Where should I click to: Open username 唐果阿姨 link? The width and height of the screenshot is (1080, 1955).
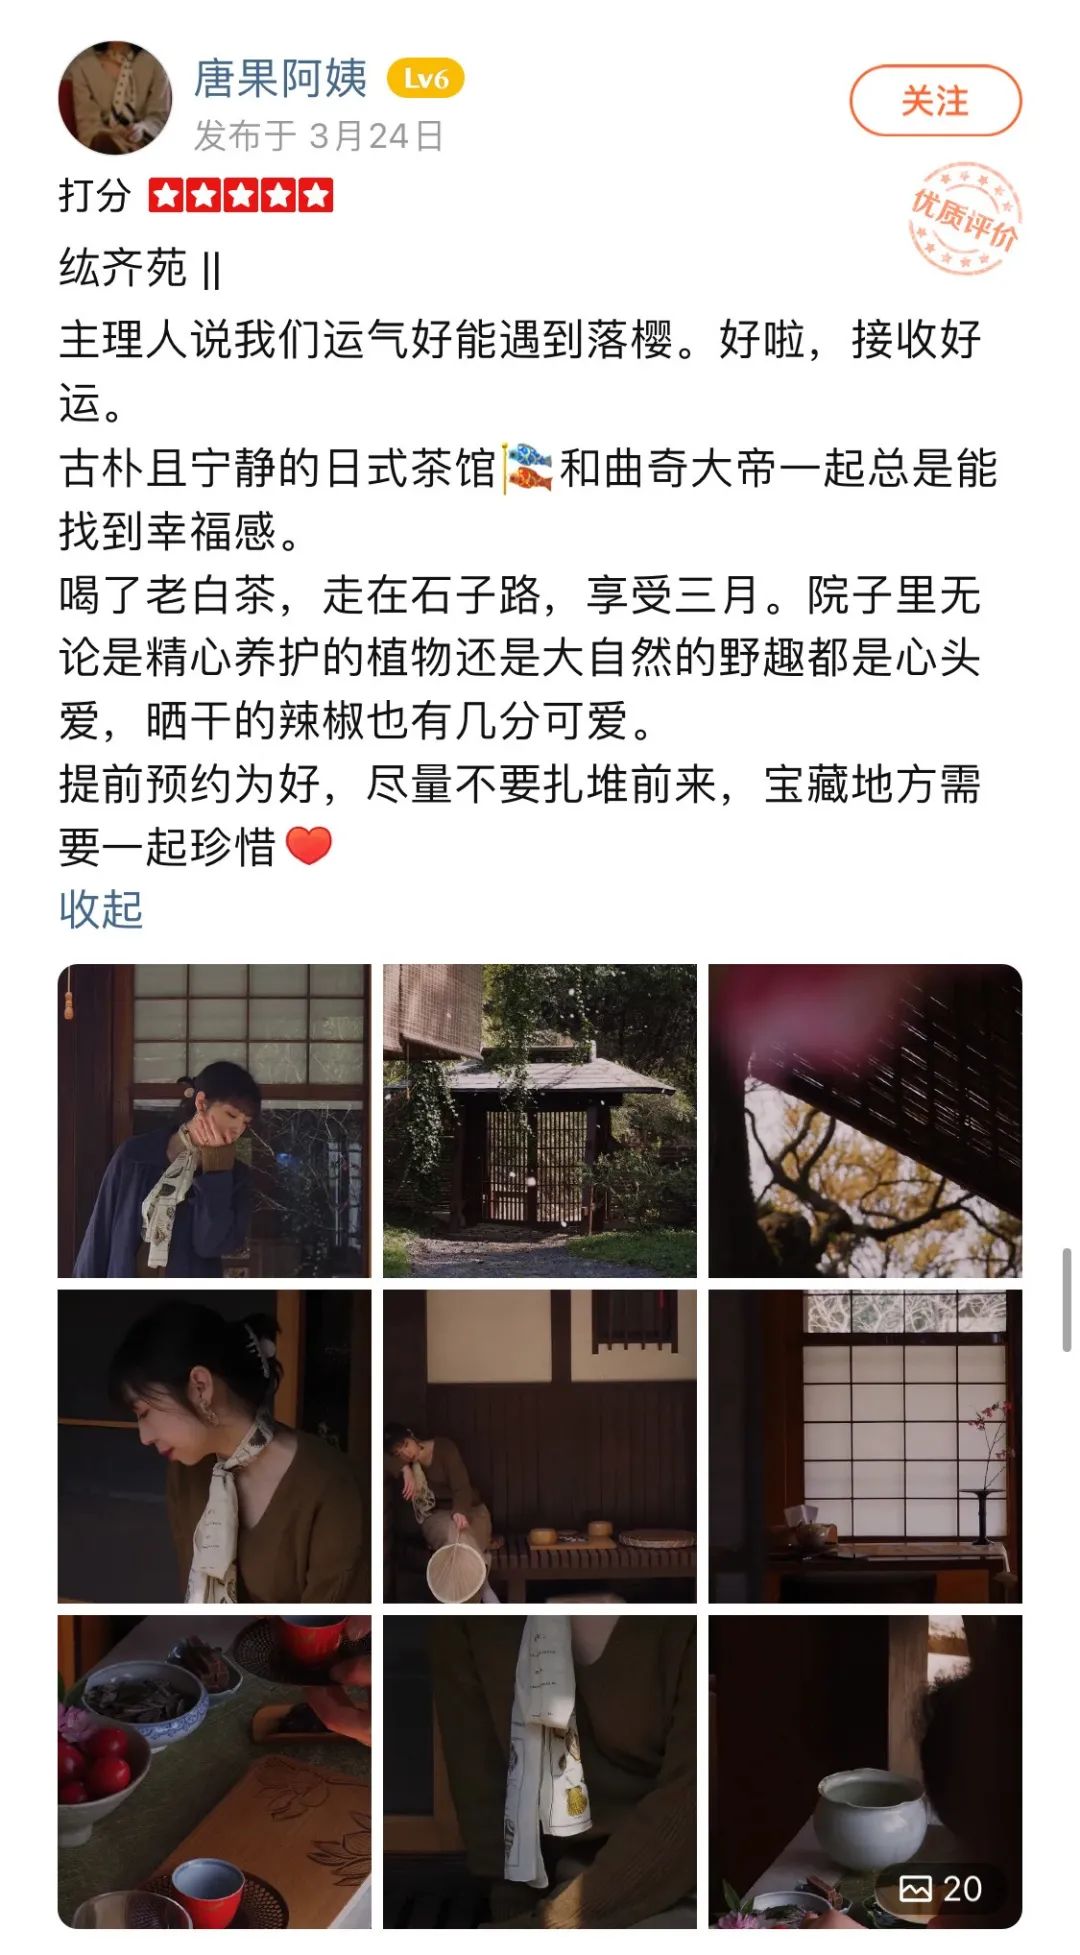point(281,78)
